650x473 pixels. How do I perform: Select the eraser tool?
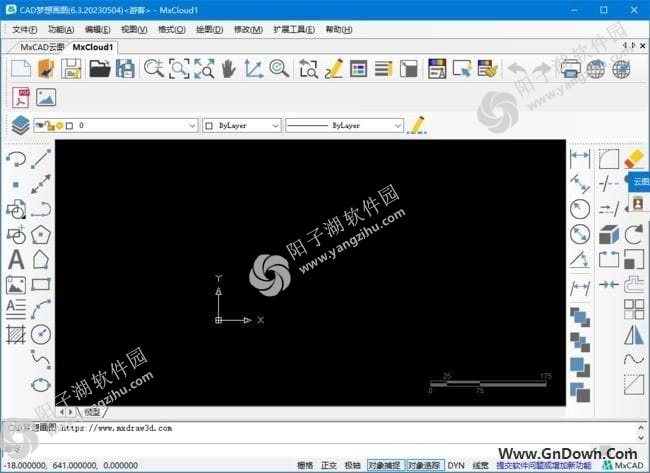tap(634, 159)
